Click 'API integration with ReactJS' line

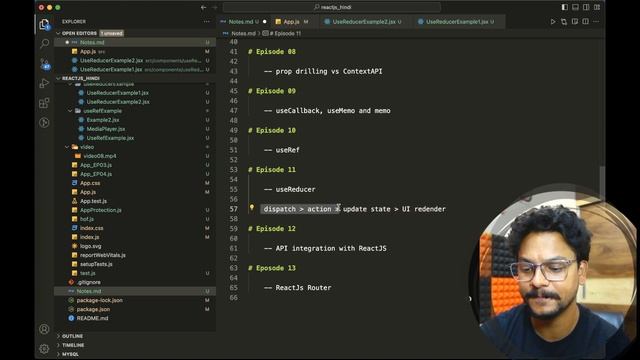pyautogui.click(x=331, y=248)
